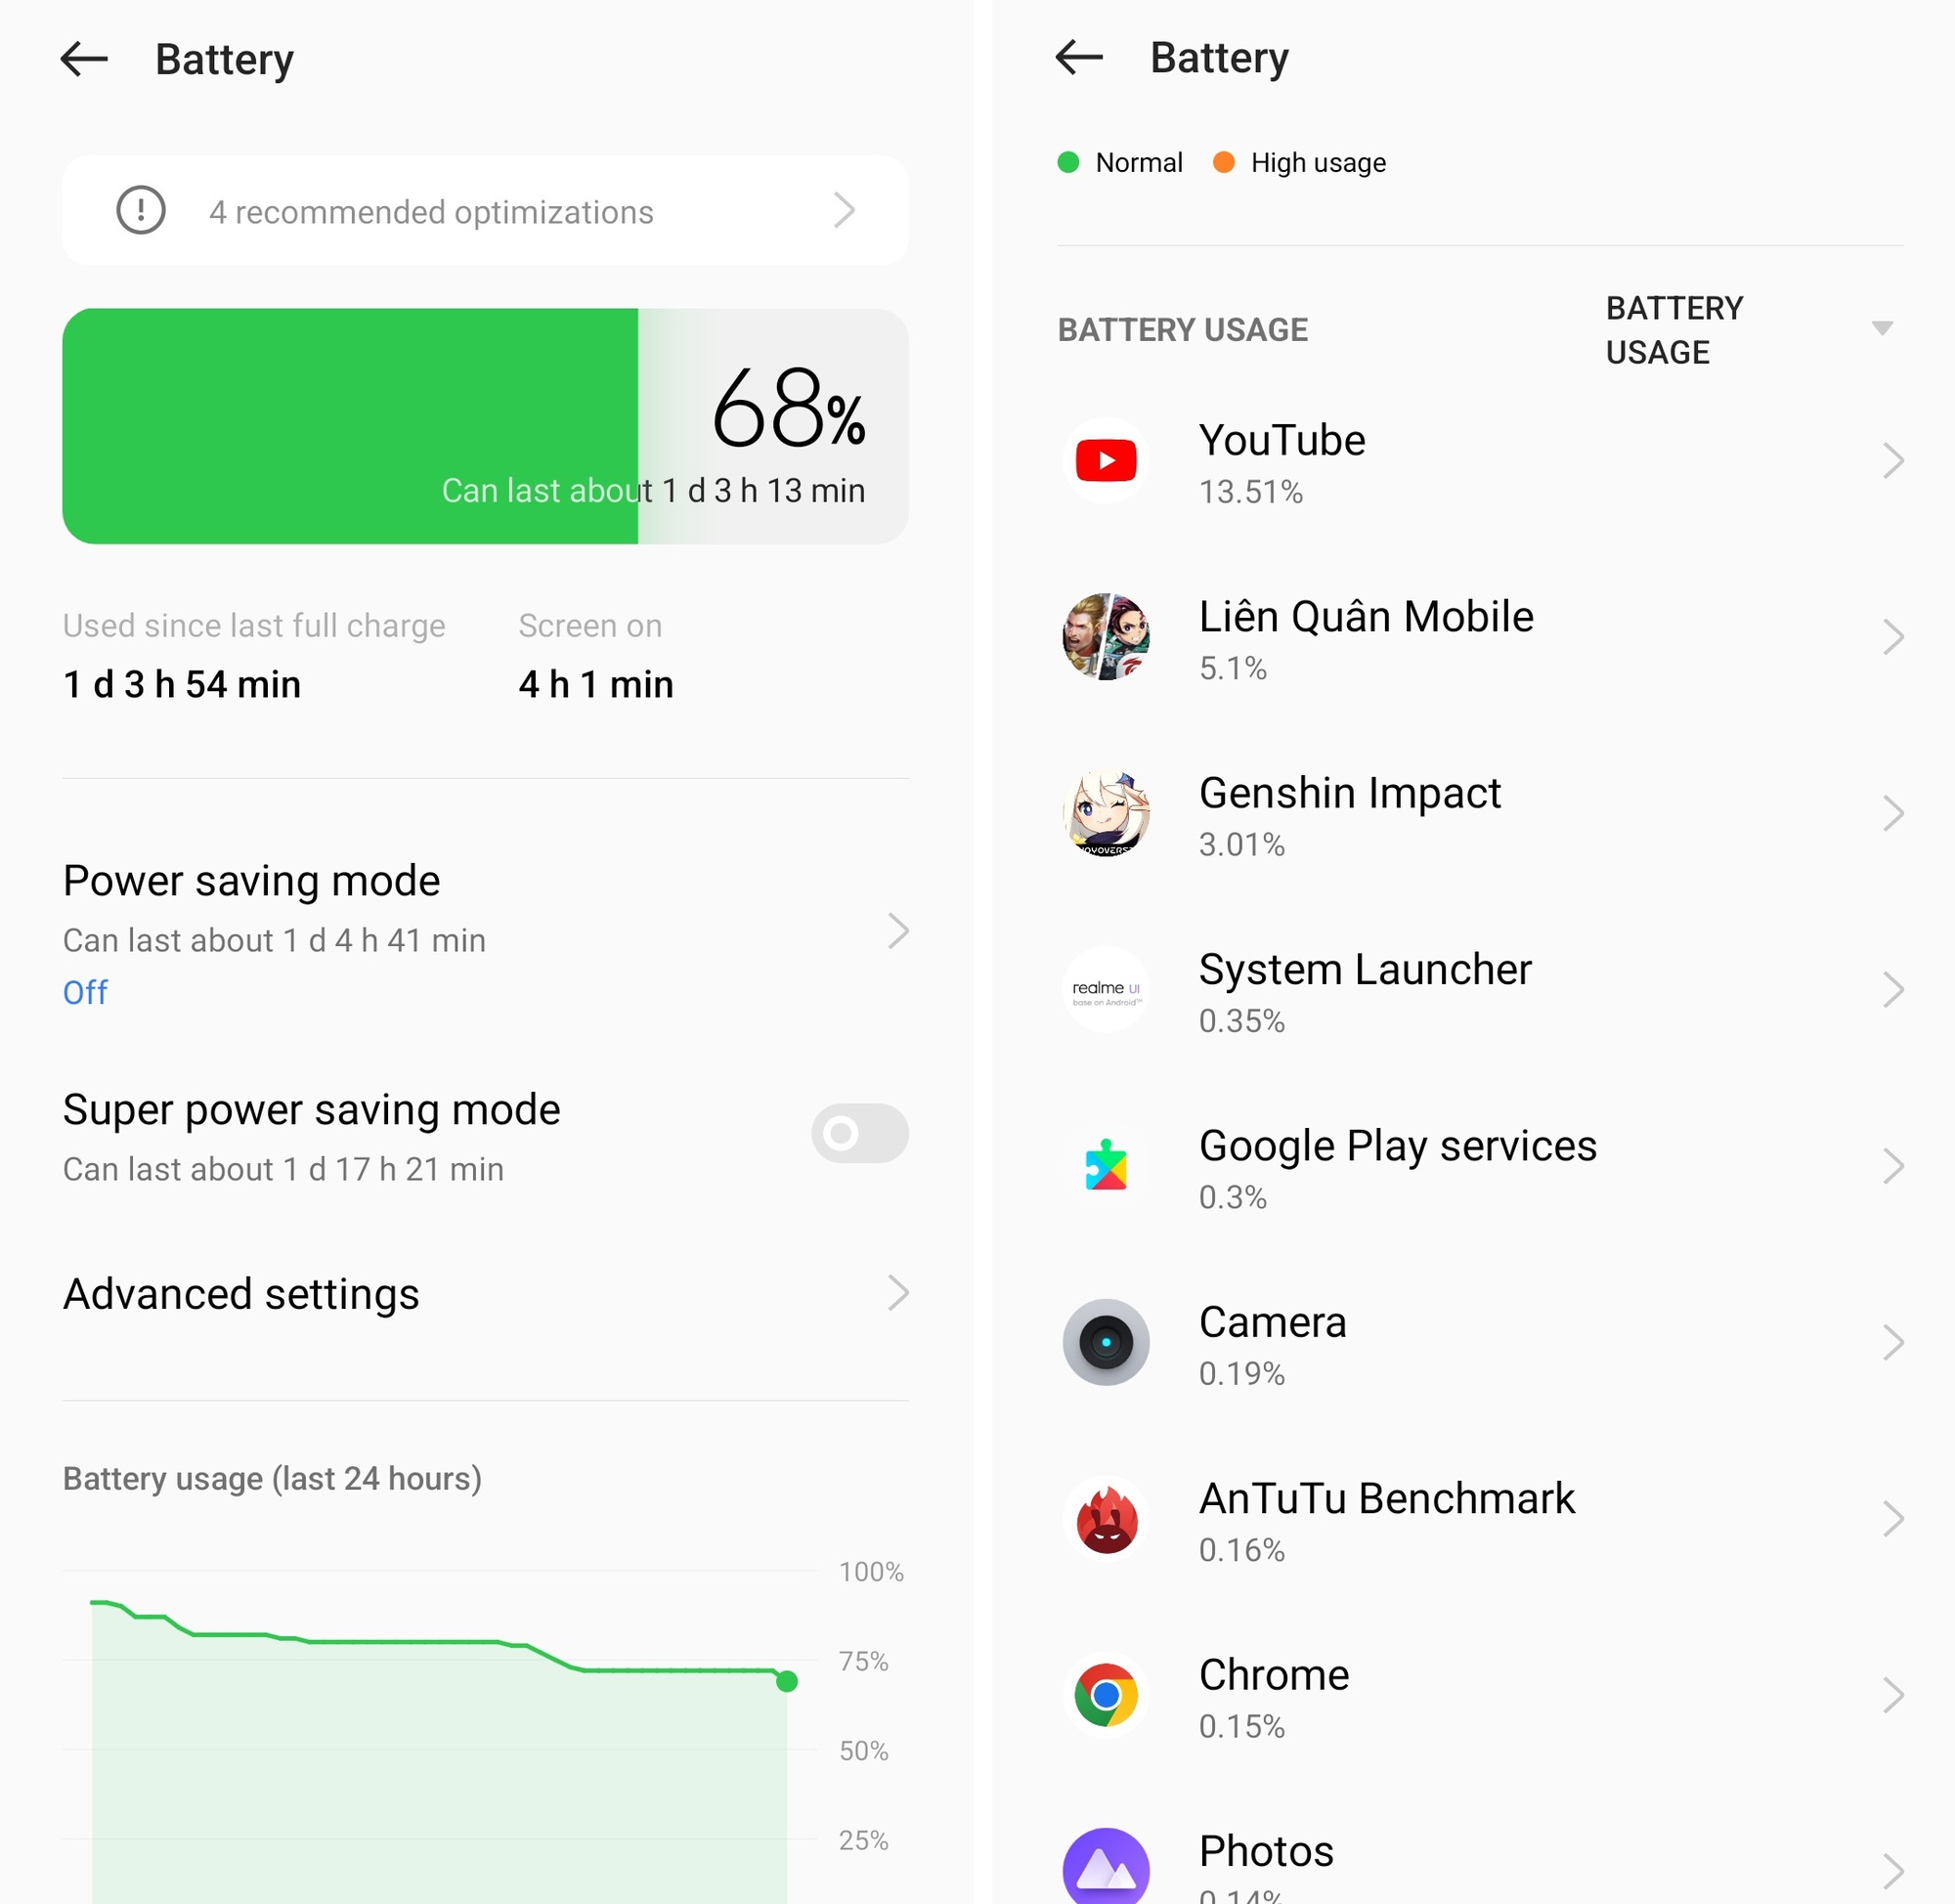Image resolution: width=1955 pixels, height=1904 pixels.
Task: Click back arrow on Battery screen
Action: click(x=84, y=54)
